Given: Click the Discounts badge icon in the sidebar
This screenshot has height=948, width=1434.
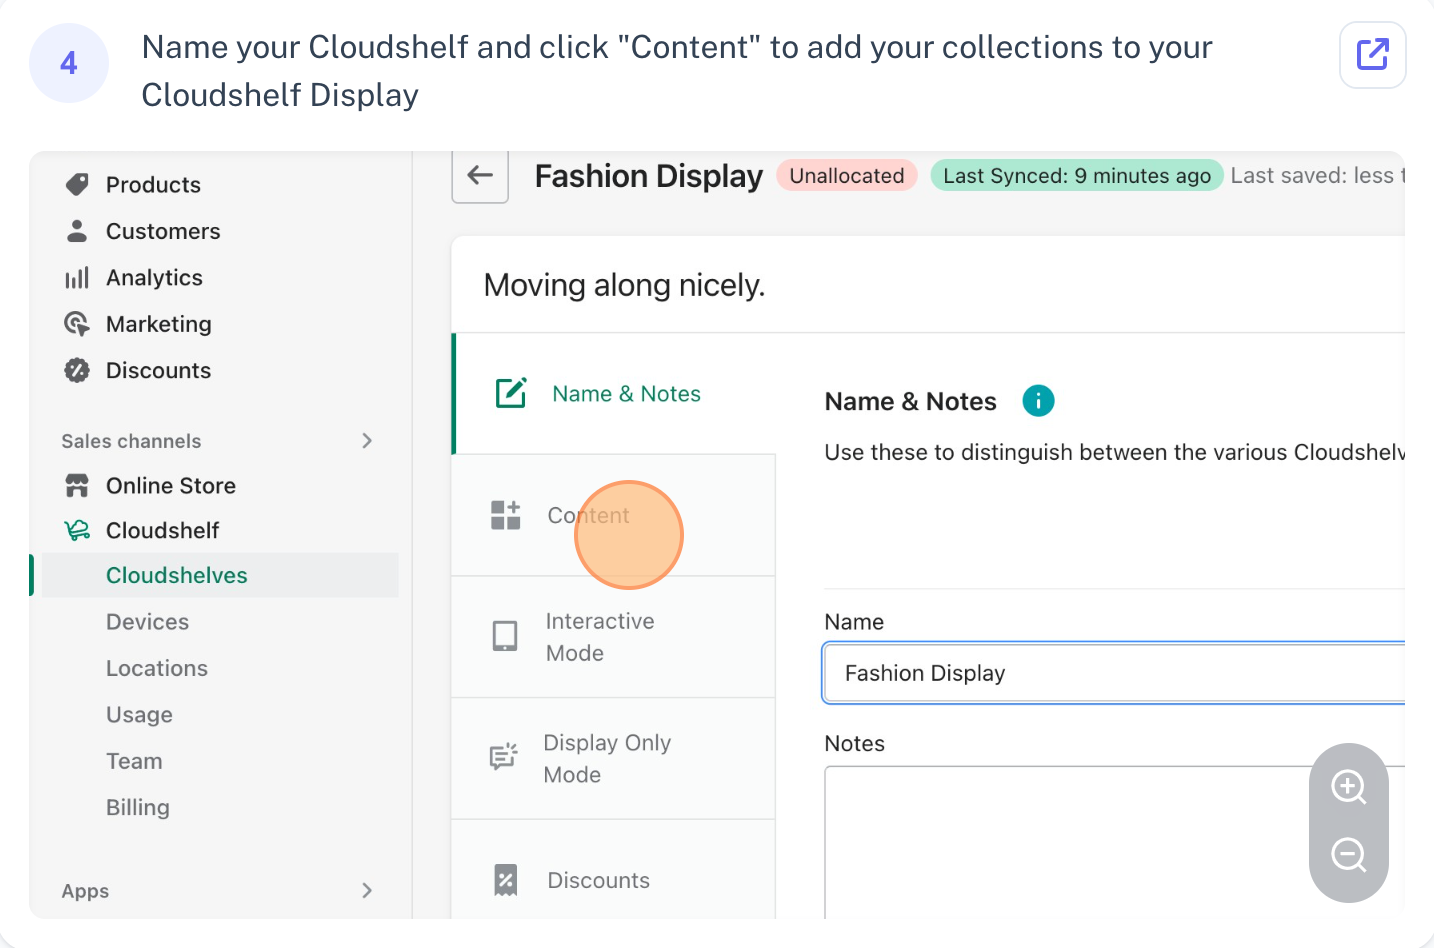Looking at the screenshot, I should 77,370.
